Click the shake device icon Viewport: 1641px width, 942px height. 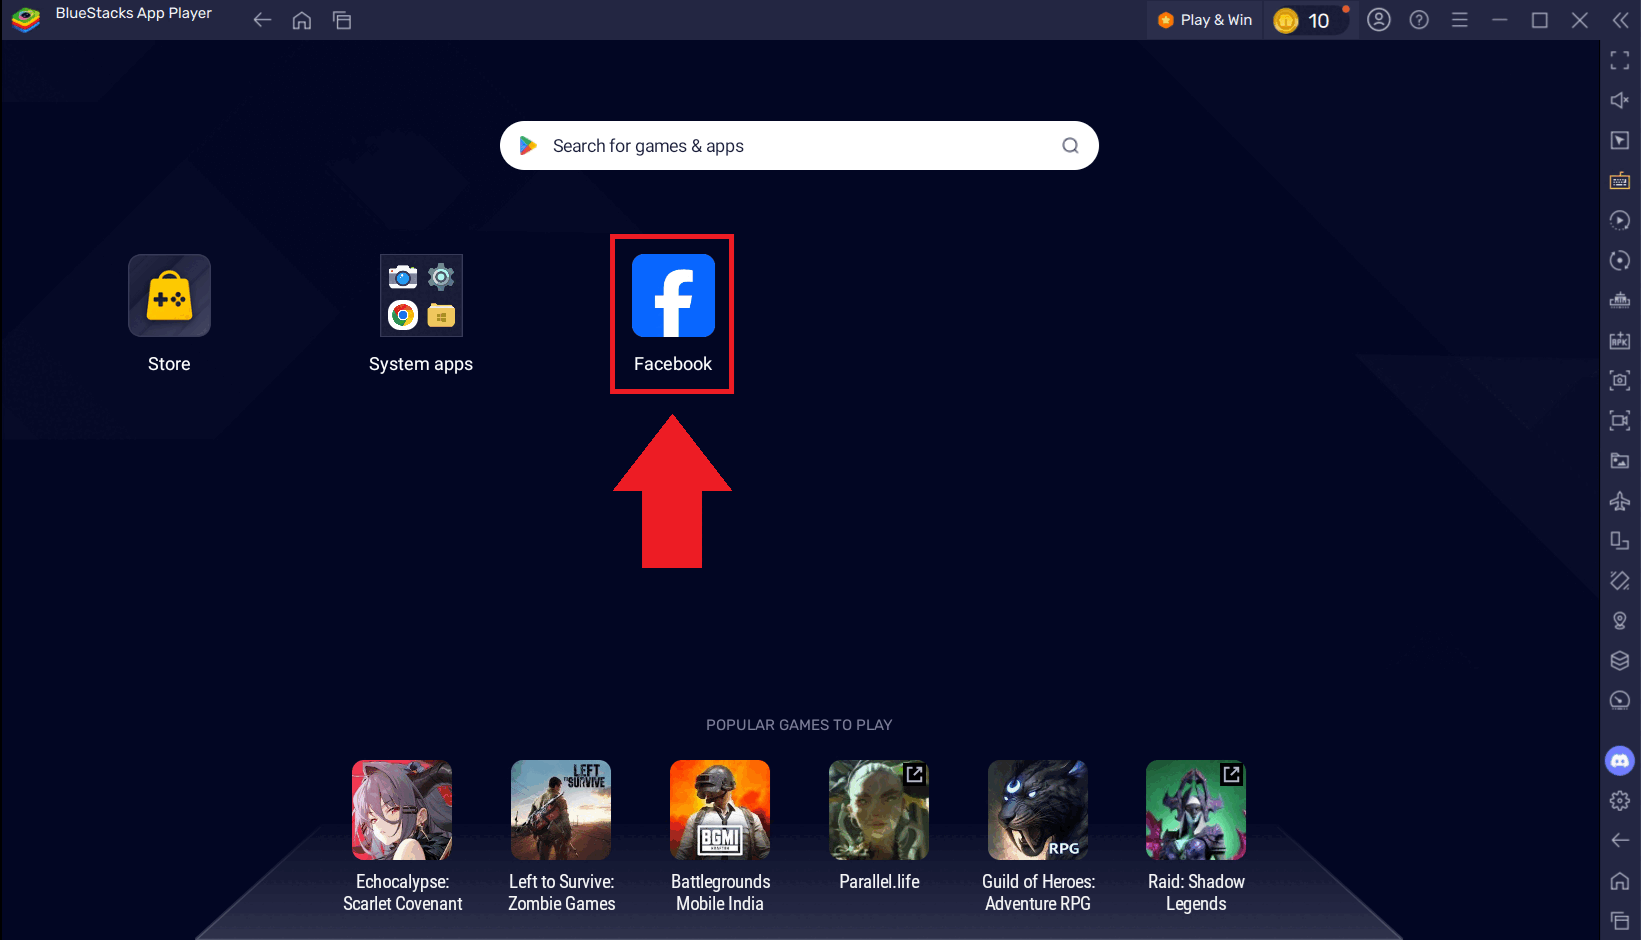(x=1620, y=580)
